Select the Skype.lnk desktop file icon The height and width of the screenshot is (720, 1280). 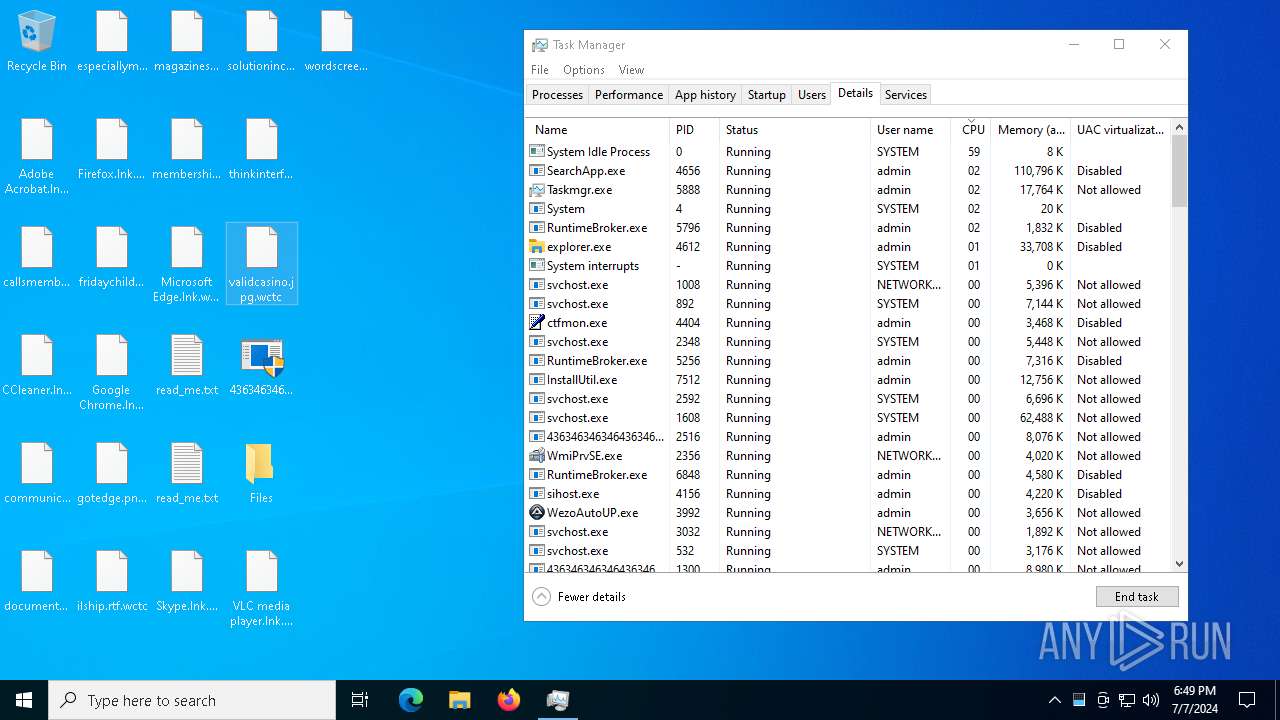pos(186,581)
